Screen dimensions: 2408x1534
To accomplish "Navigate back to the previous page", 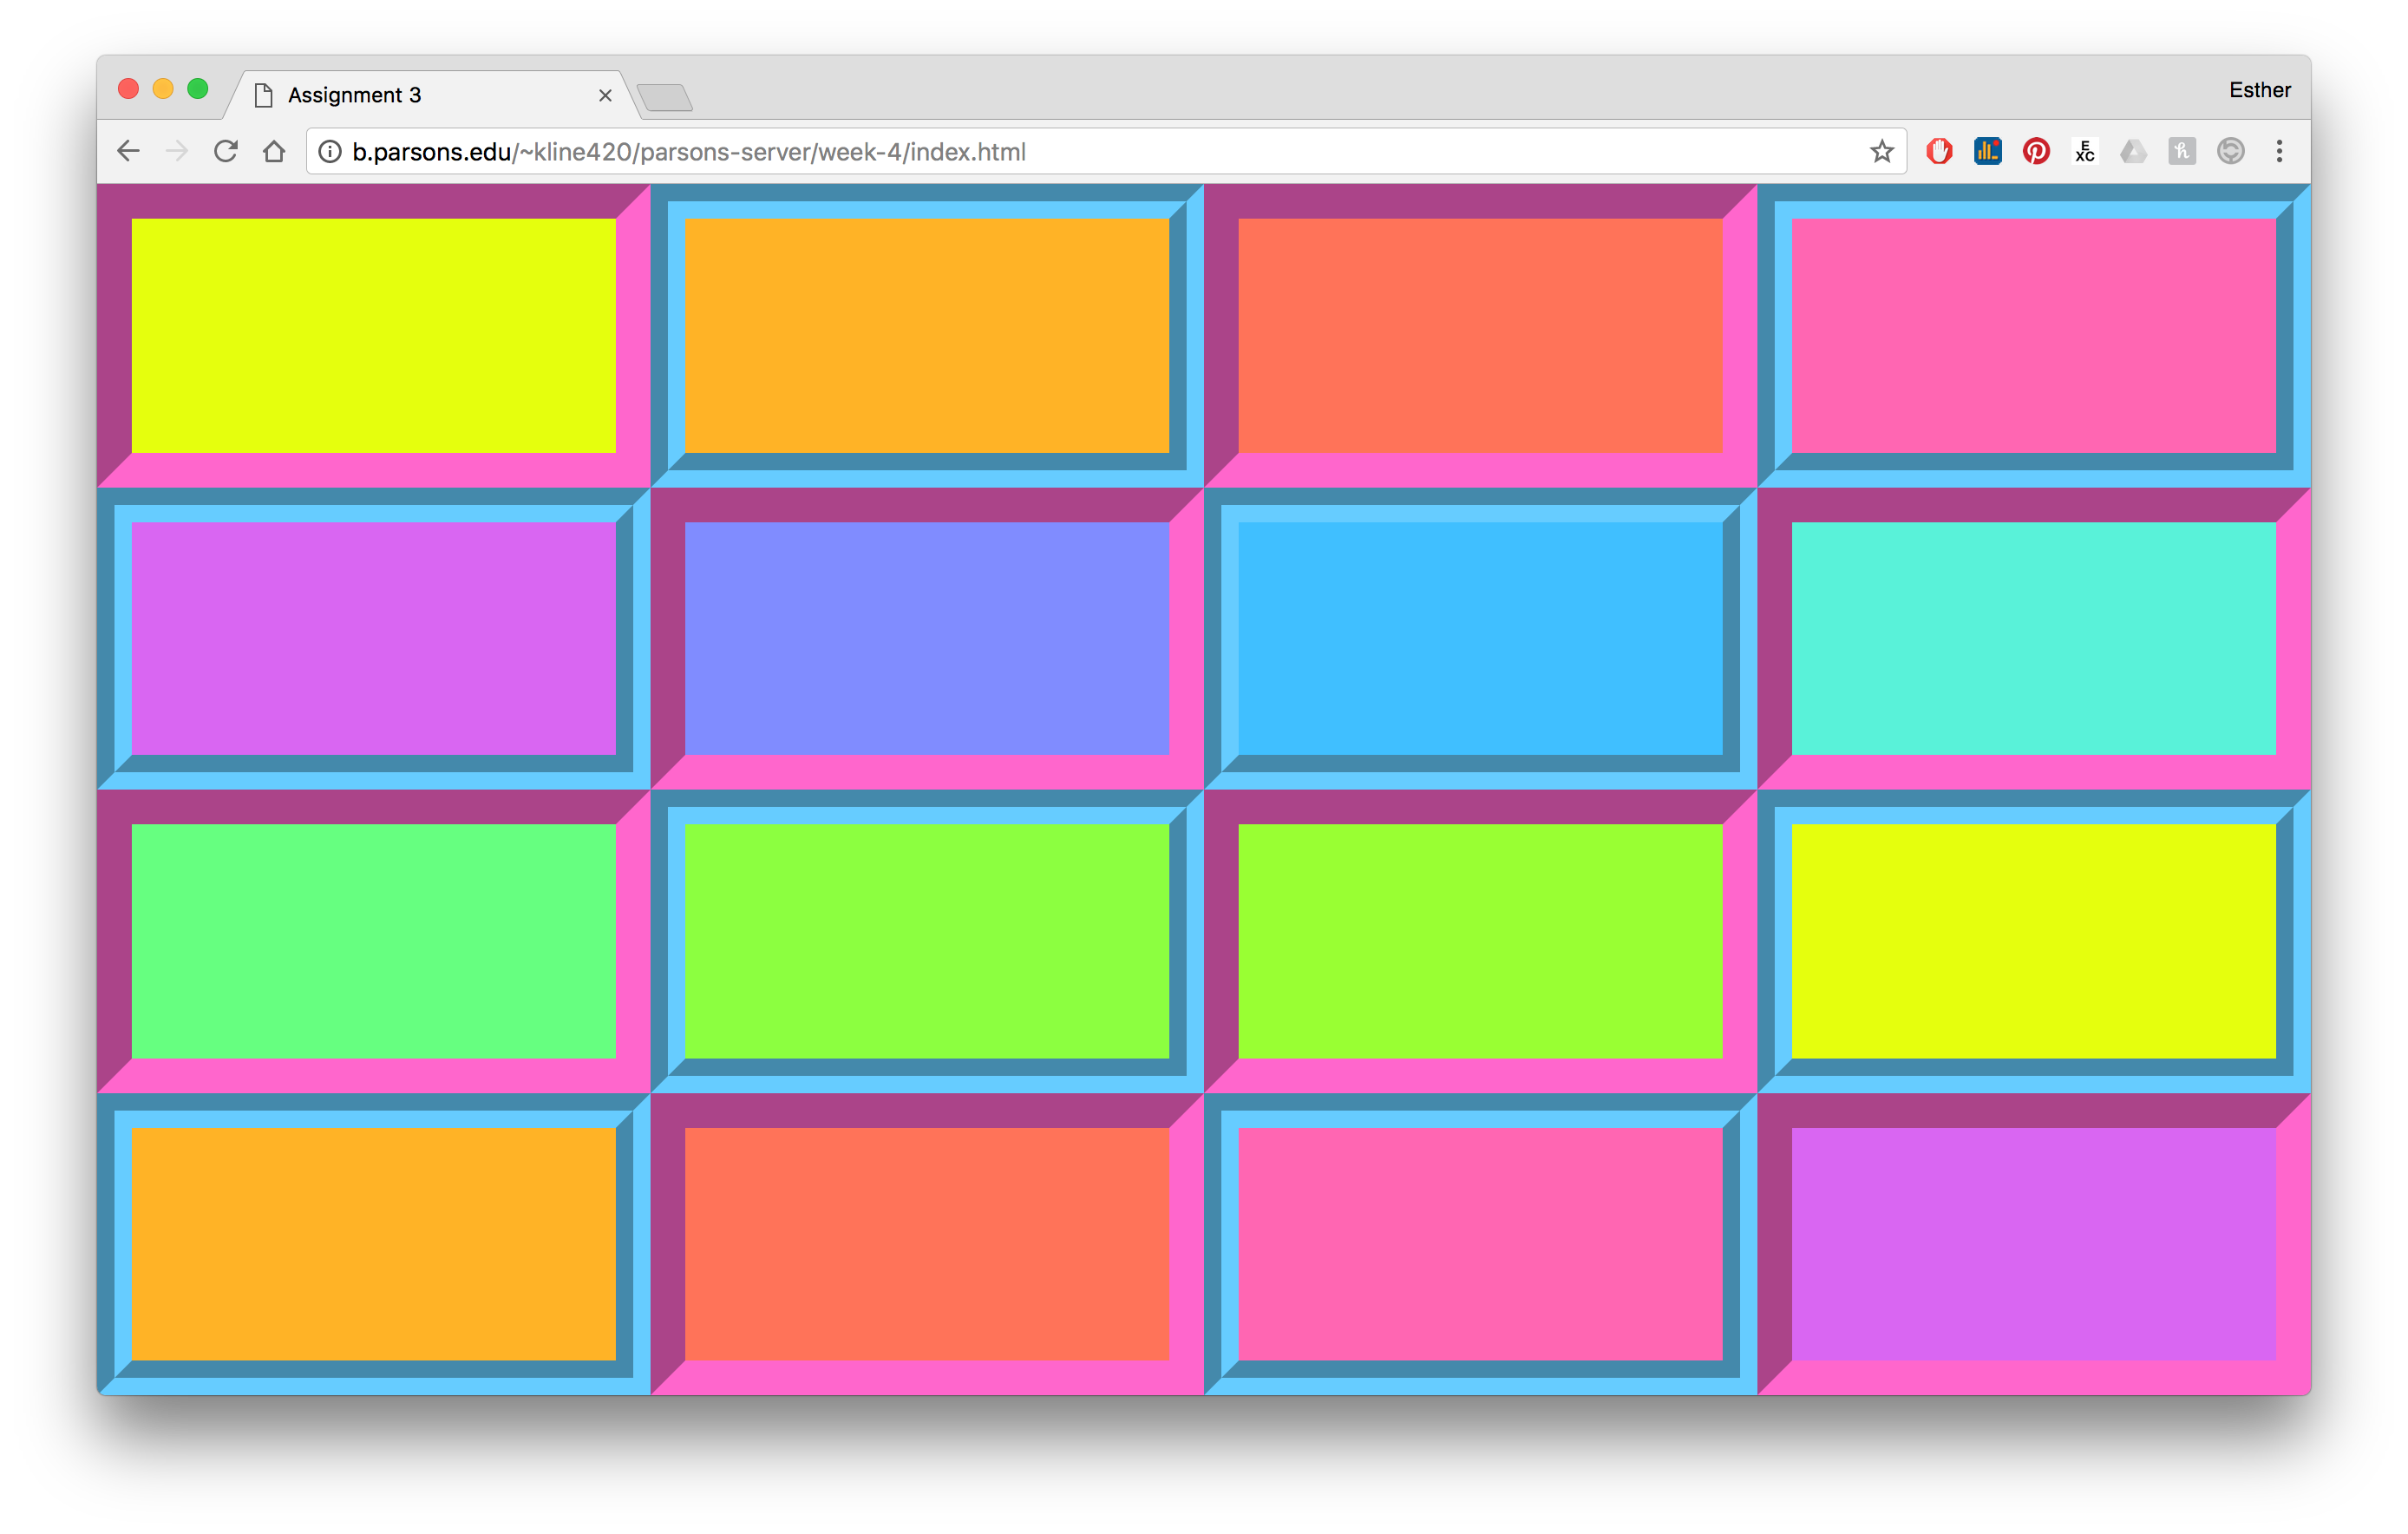I will click(x=128, y=151).
